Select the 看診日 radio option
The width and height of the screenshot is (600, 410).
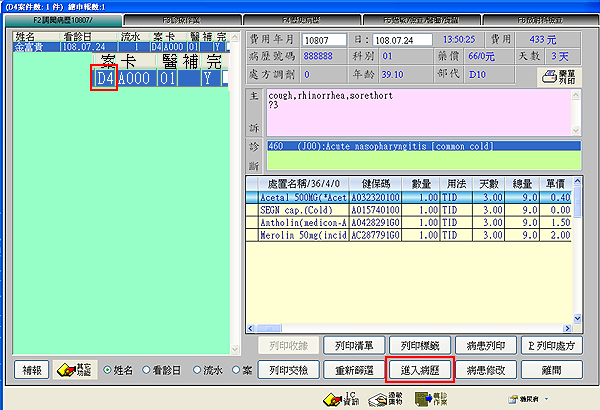point(151,370)
